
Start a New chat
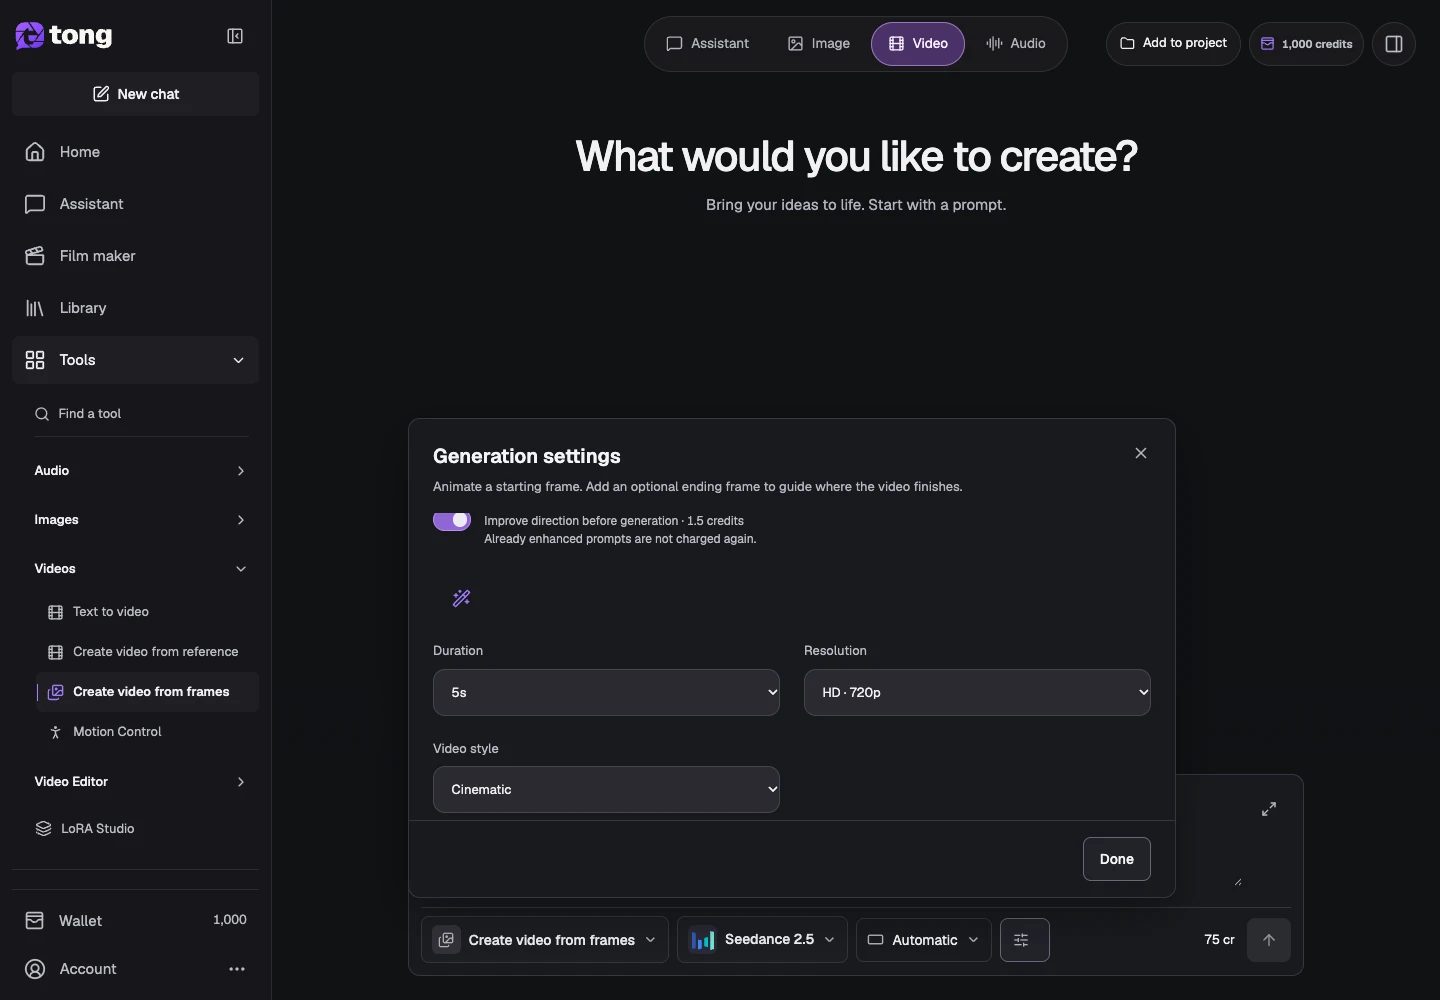(x=135, y=94)
